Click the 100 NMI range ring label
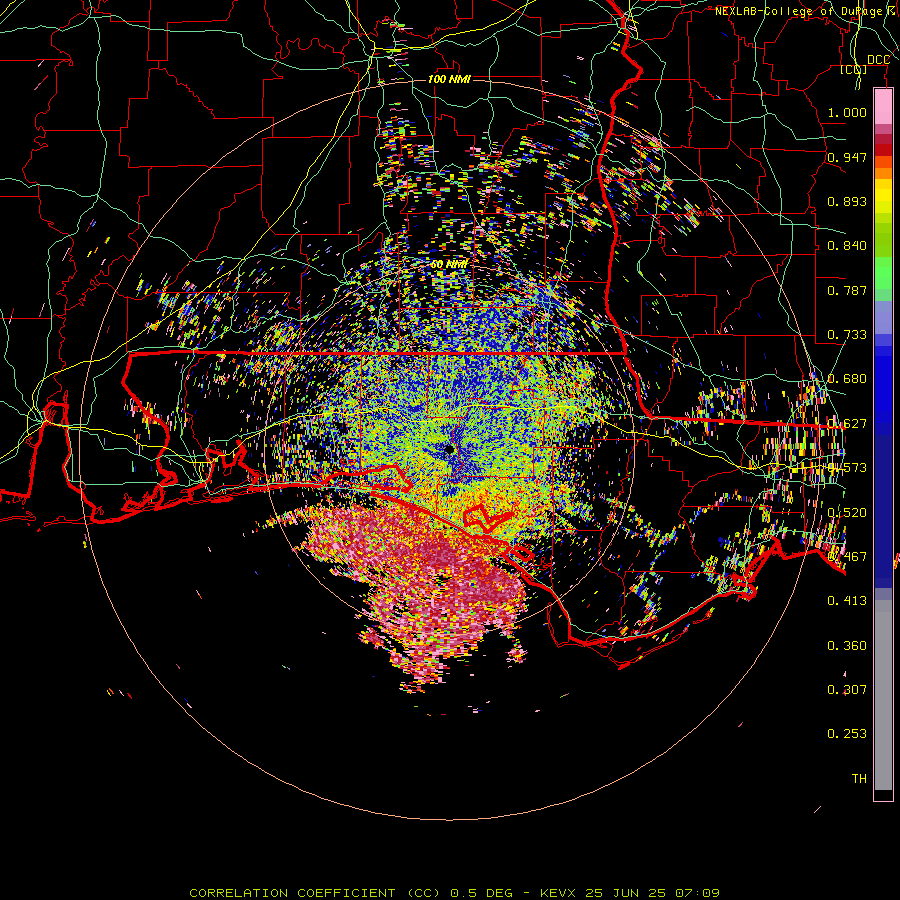This screenshot has width=900, height=900. pos(449,79)
